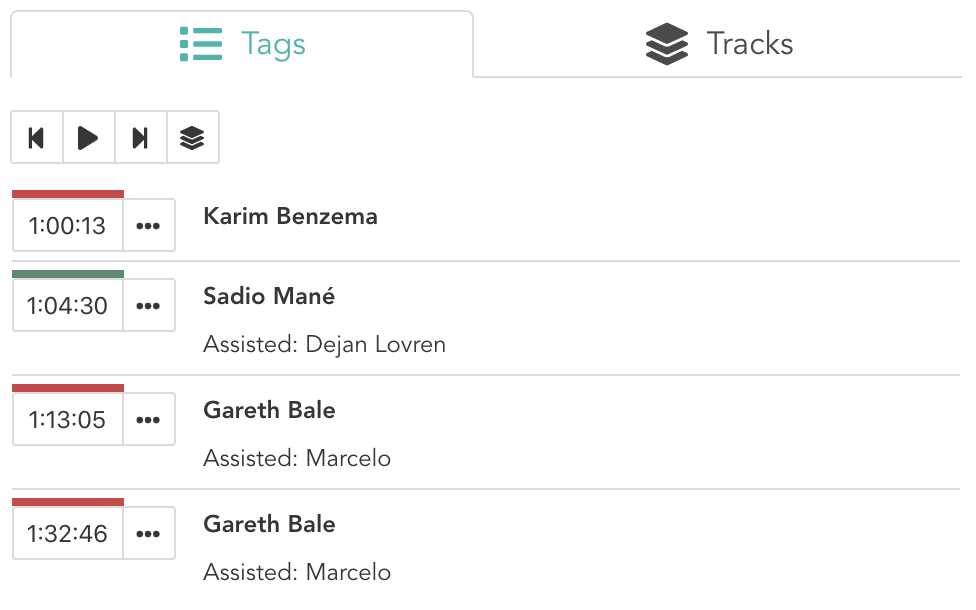The width and height of the screenshot is (976, 610).
Task: Skip to next tag
Action: click(141, 138)
